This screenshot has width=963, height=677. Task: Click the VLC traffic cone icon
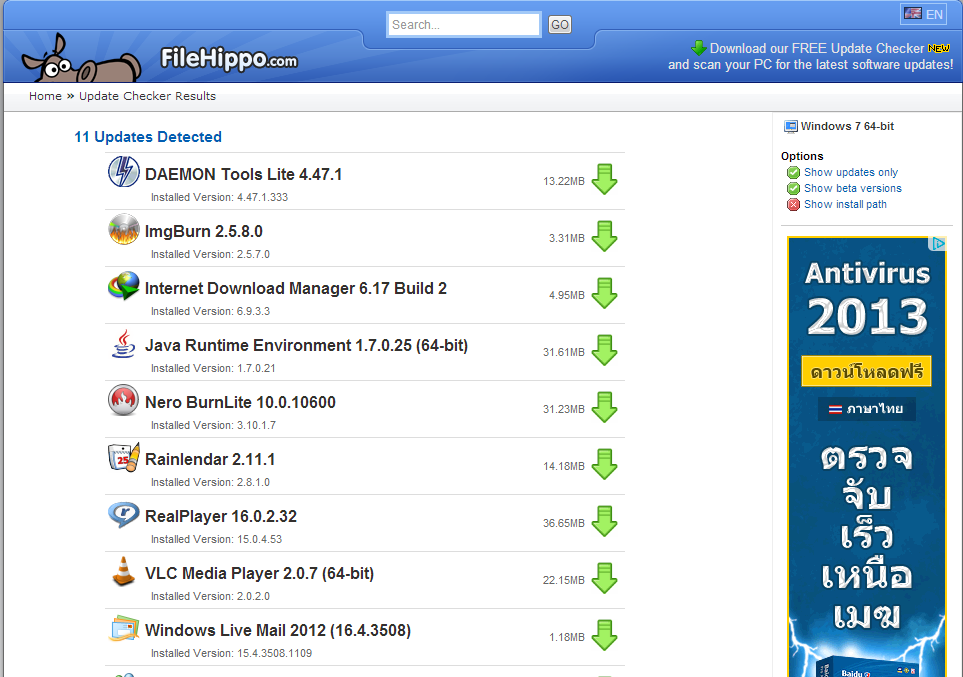[123, 571]
